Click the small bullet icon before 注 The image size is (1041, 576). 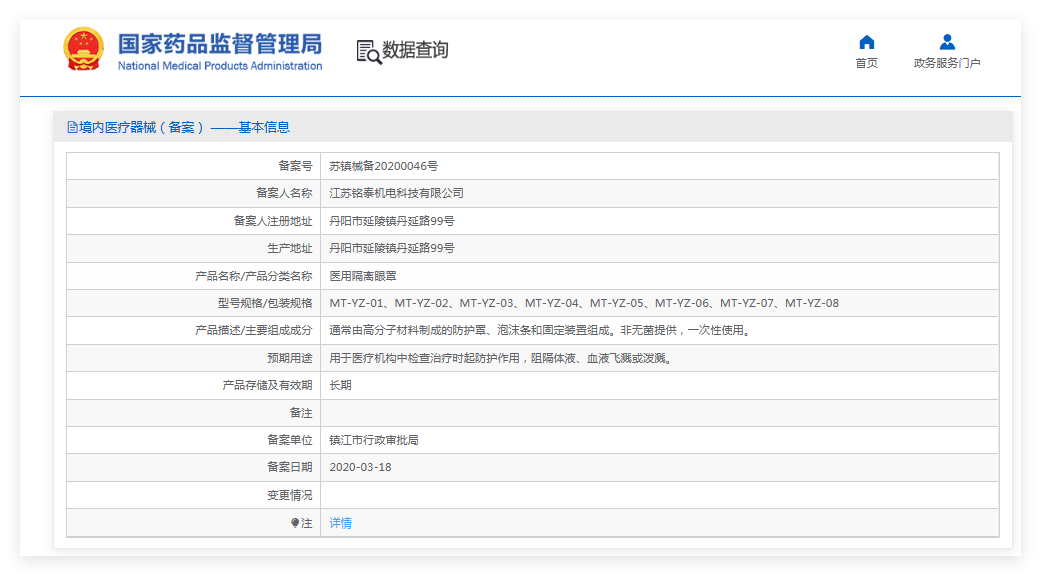point(295,523)
